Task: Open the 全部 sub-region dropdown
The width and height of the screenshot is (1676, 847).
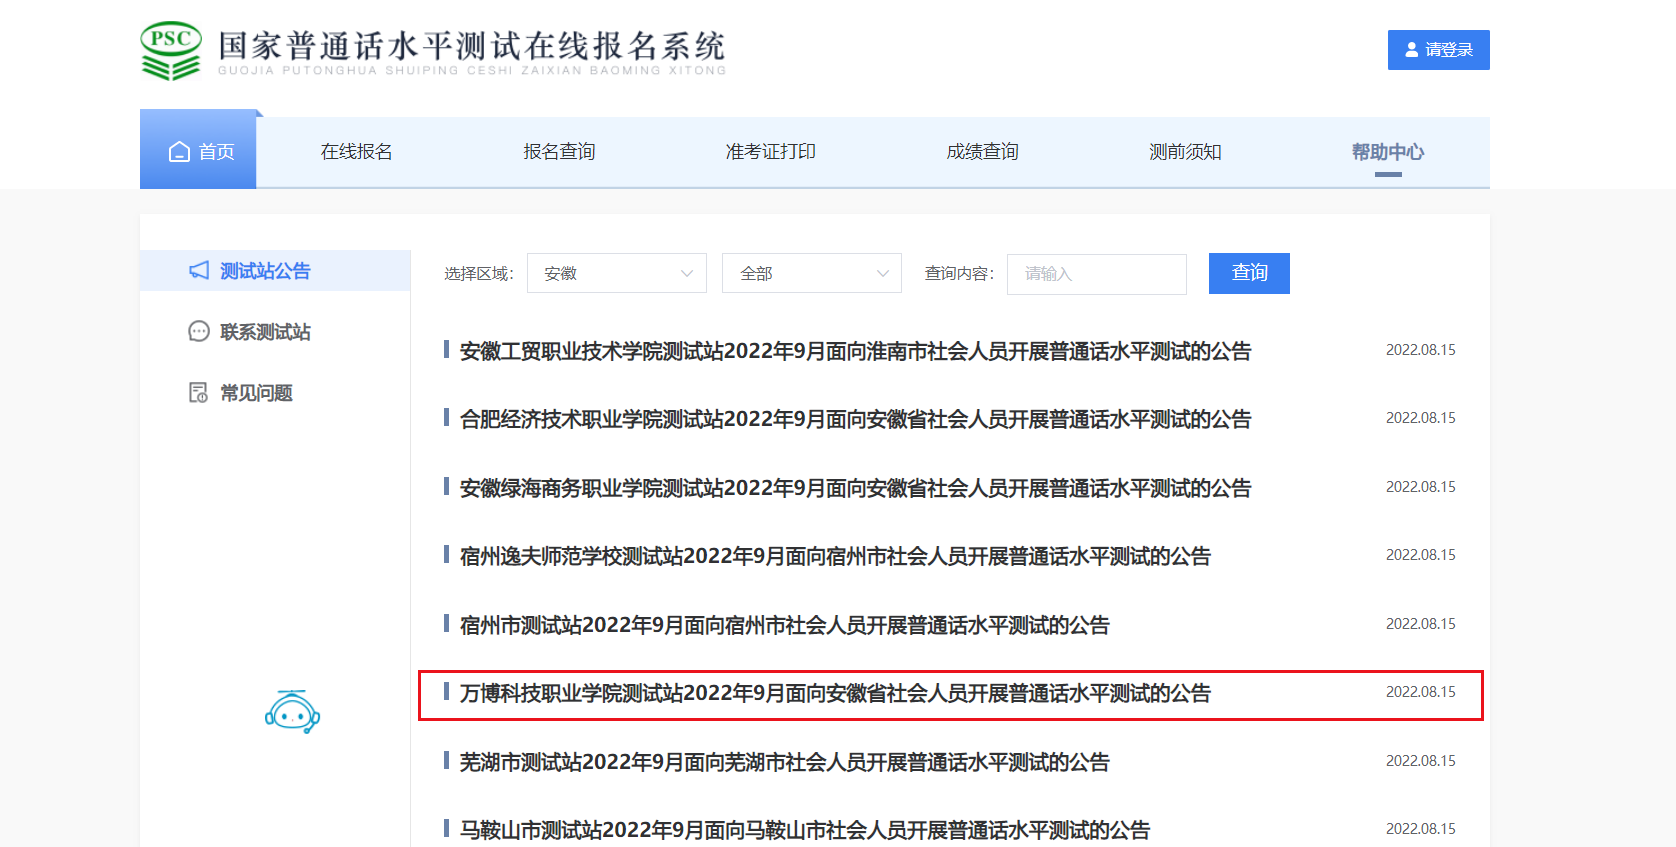Action: (x=812, y=273)
